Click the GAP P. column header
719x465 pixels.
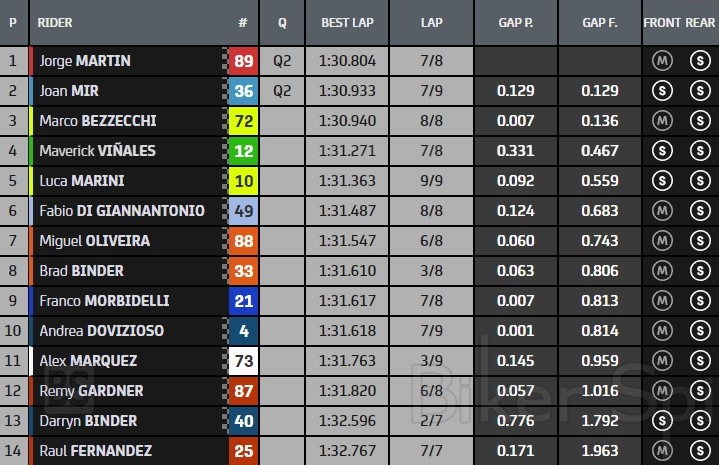coord(516,22)
